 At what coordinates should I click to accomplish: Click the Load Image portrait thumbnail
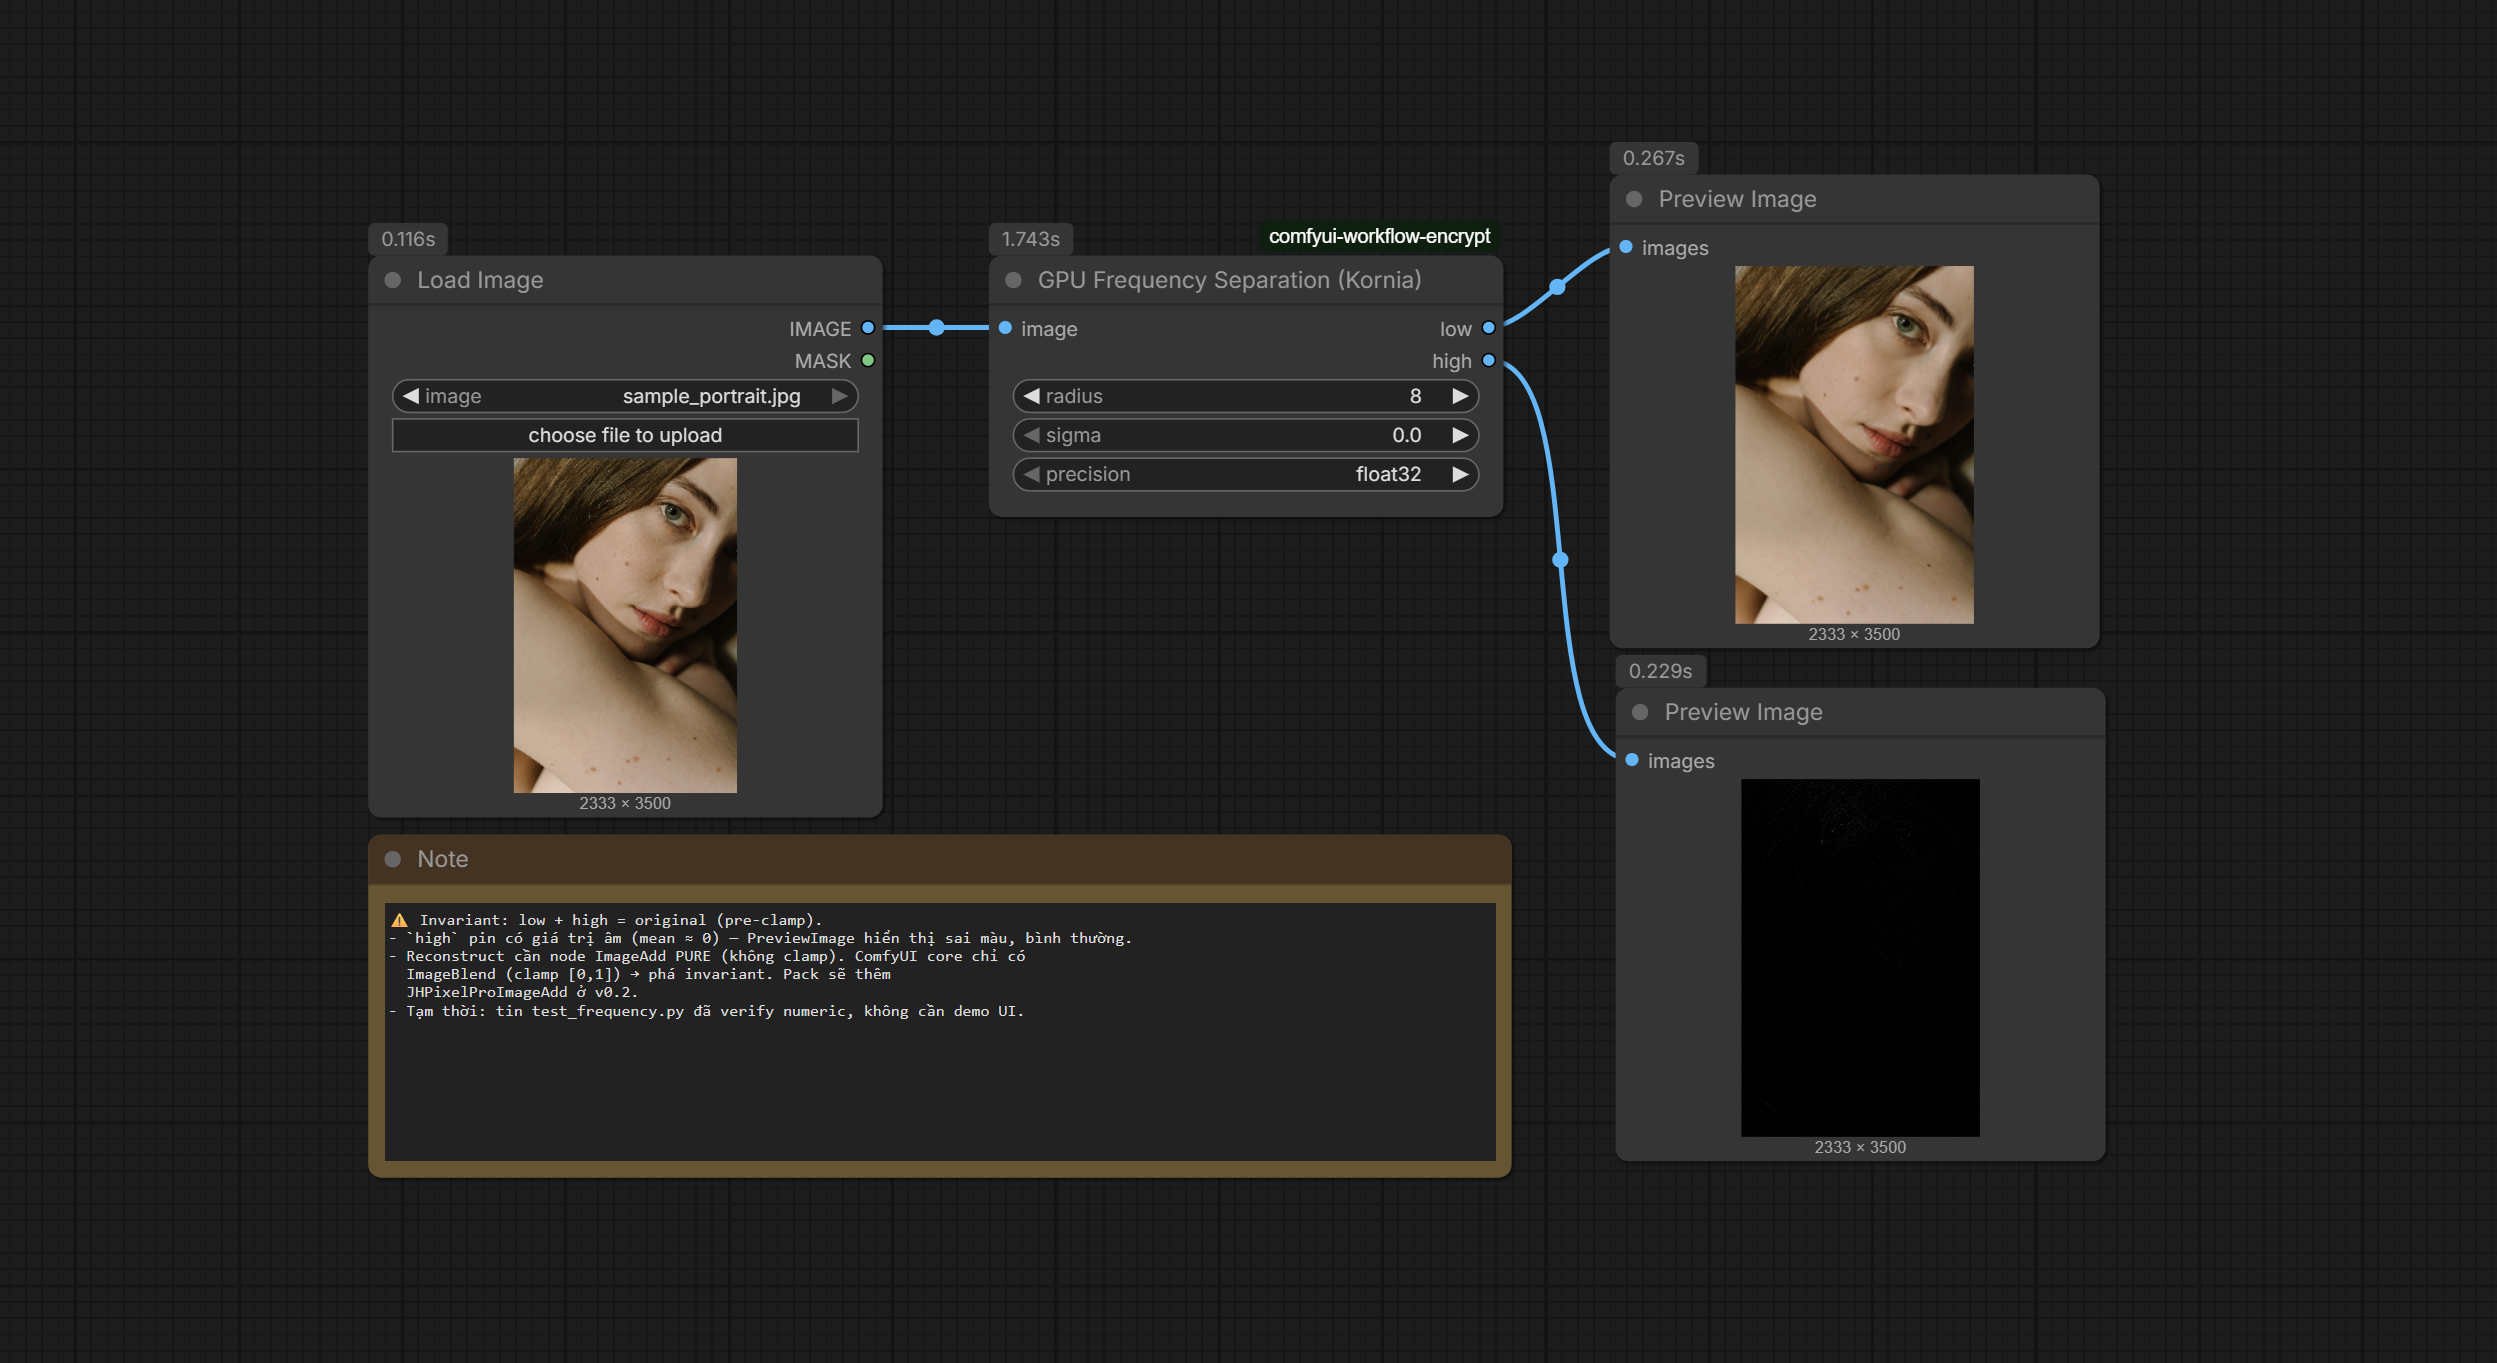point(625,625)
